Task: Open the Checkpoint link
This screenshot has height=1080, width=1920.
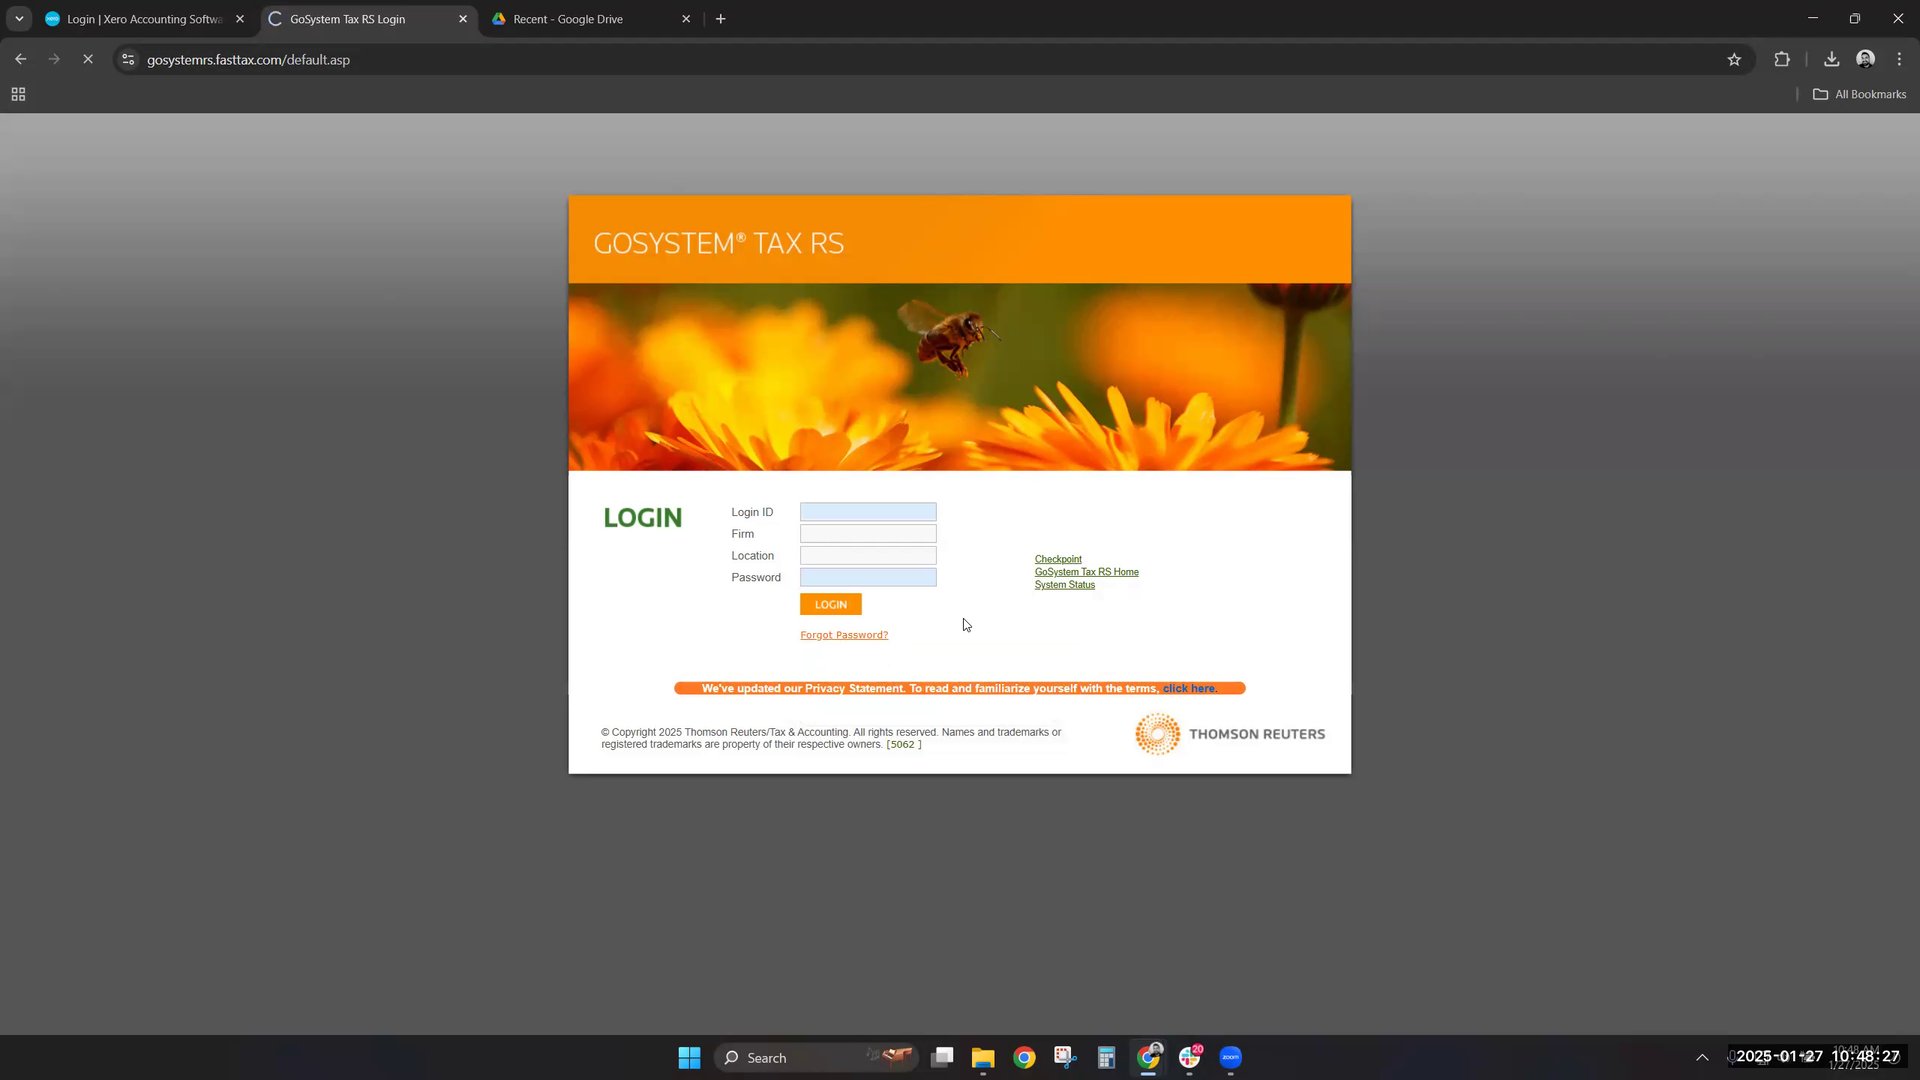Action: [x=1058, y=559]
